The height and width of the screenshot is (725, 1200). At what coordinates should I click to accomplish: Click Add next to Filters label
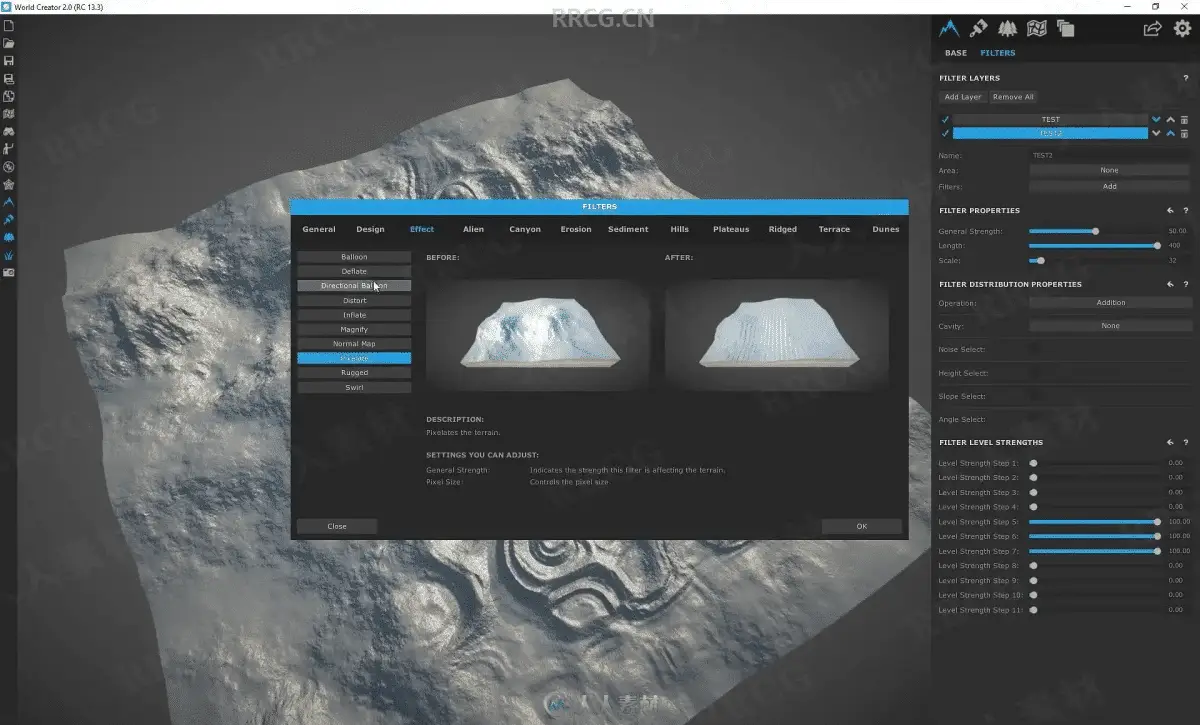coord(1110,187)
